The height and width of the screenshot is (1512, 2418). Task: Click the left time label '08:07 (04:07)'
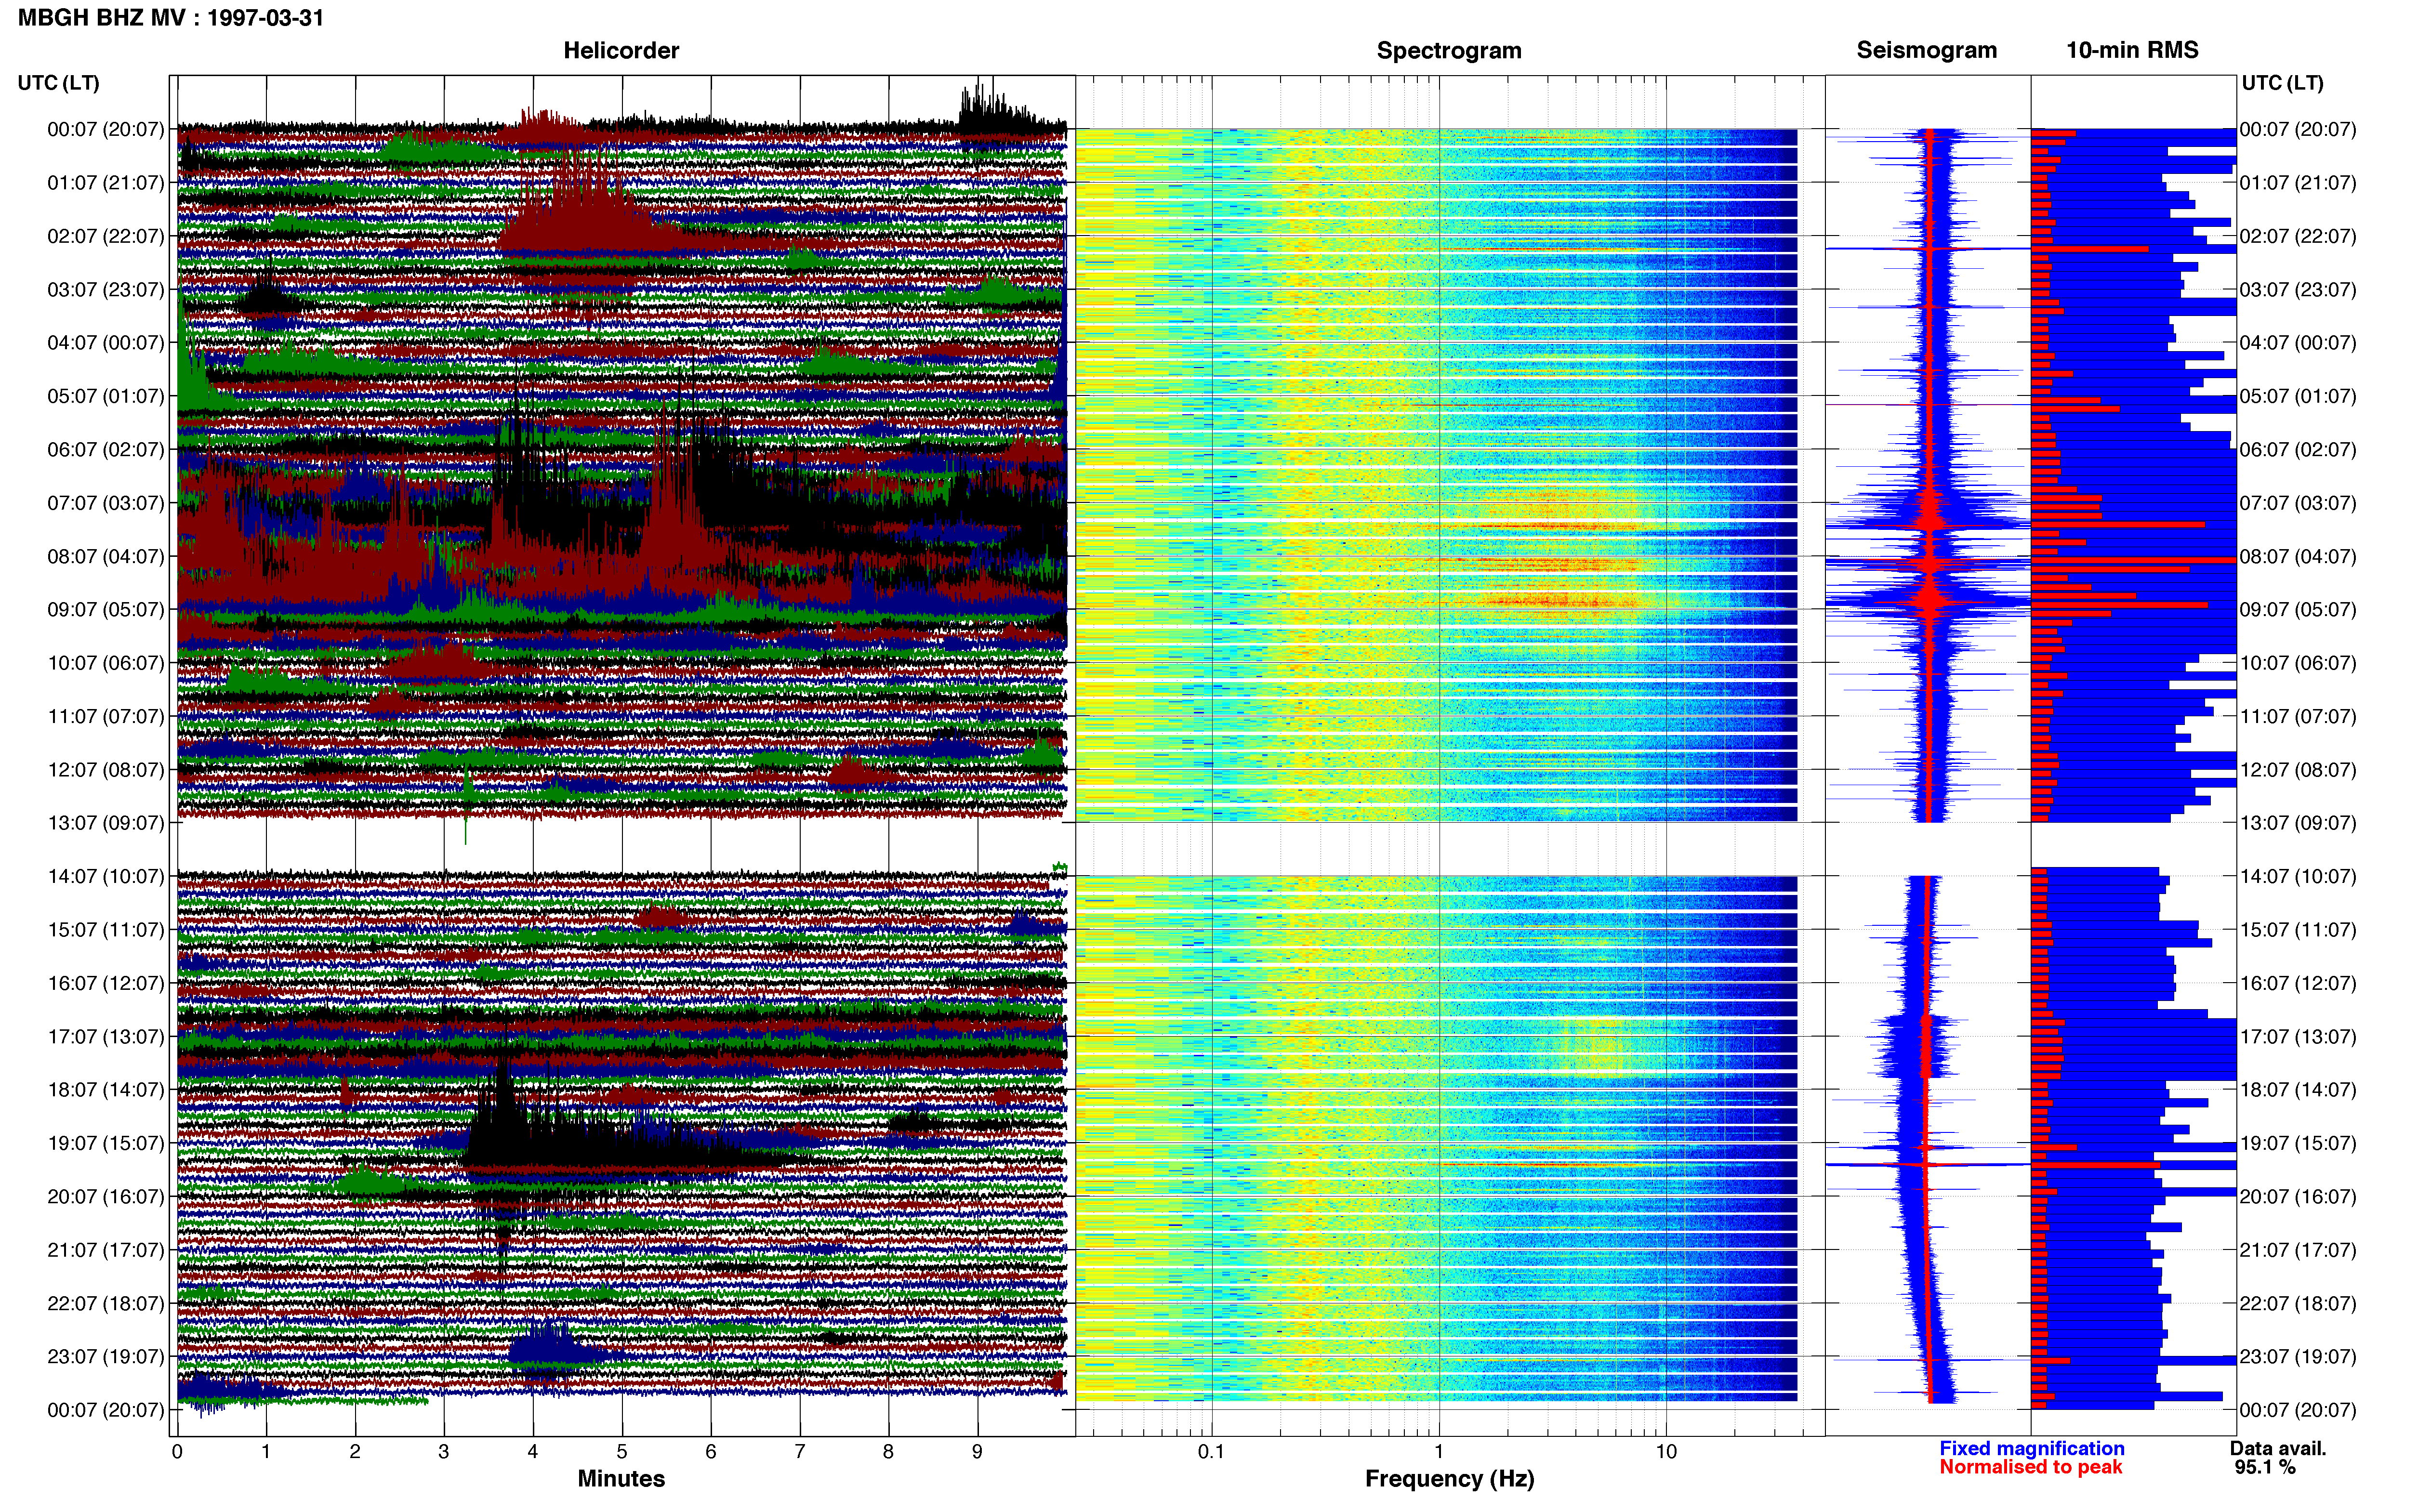[x=105, y=556]
